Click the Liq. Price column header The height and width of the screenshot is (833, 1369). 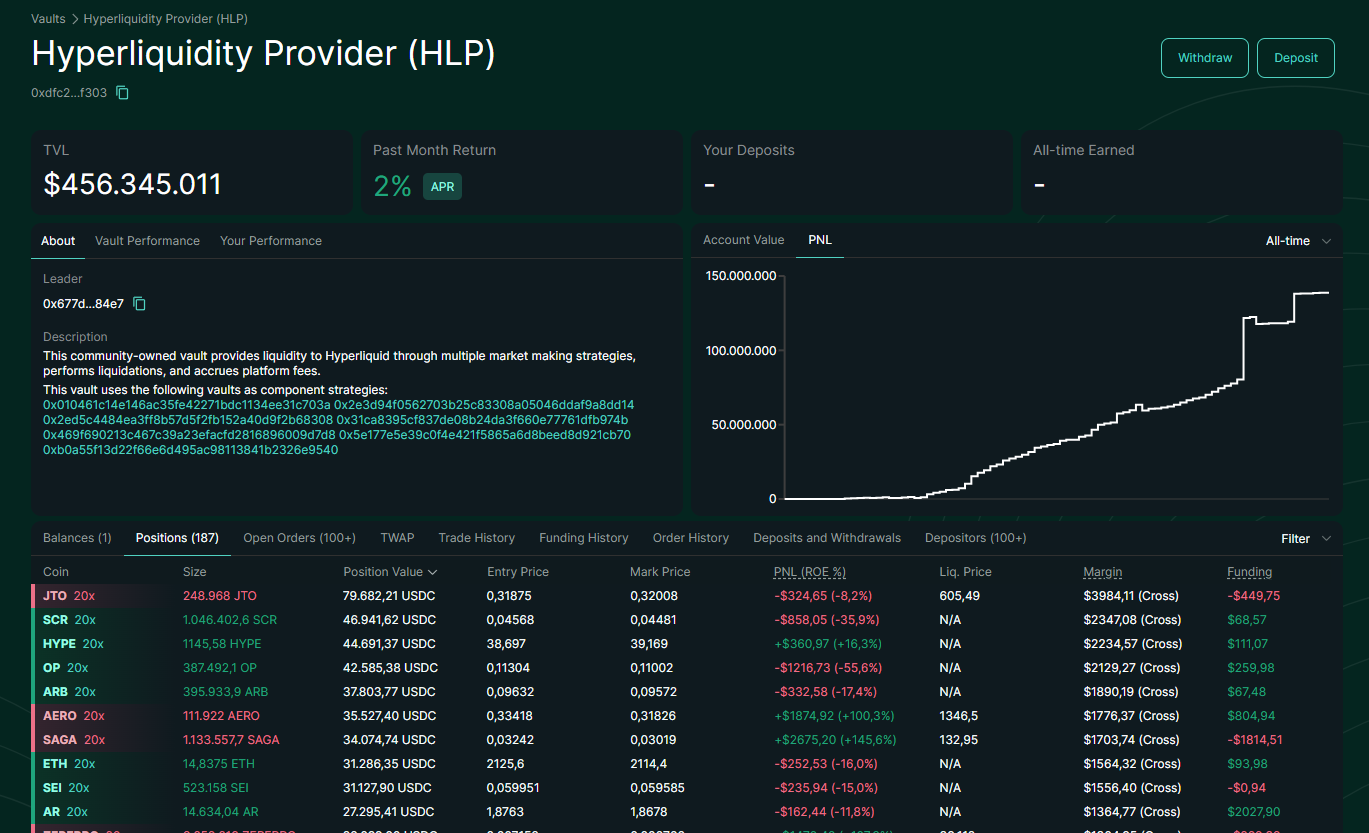966,572
